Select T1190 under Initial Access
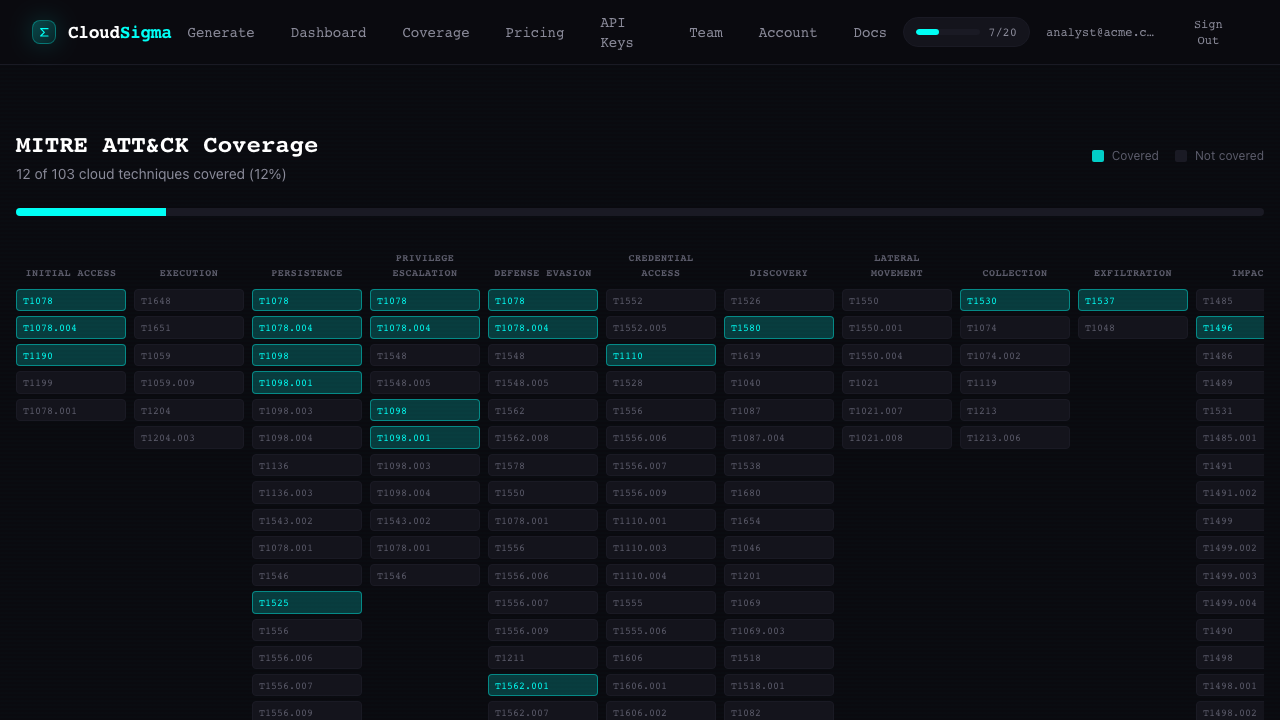The height and width of the screenshot is (720, 1280). click(x=71, y=355)
